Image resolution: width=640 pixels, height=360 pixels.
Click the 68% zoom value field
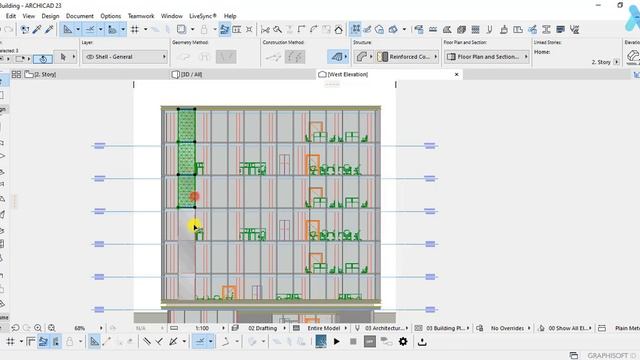(x=80, y=328)
